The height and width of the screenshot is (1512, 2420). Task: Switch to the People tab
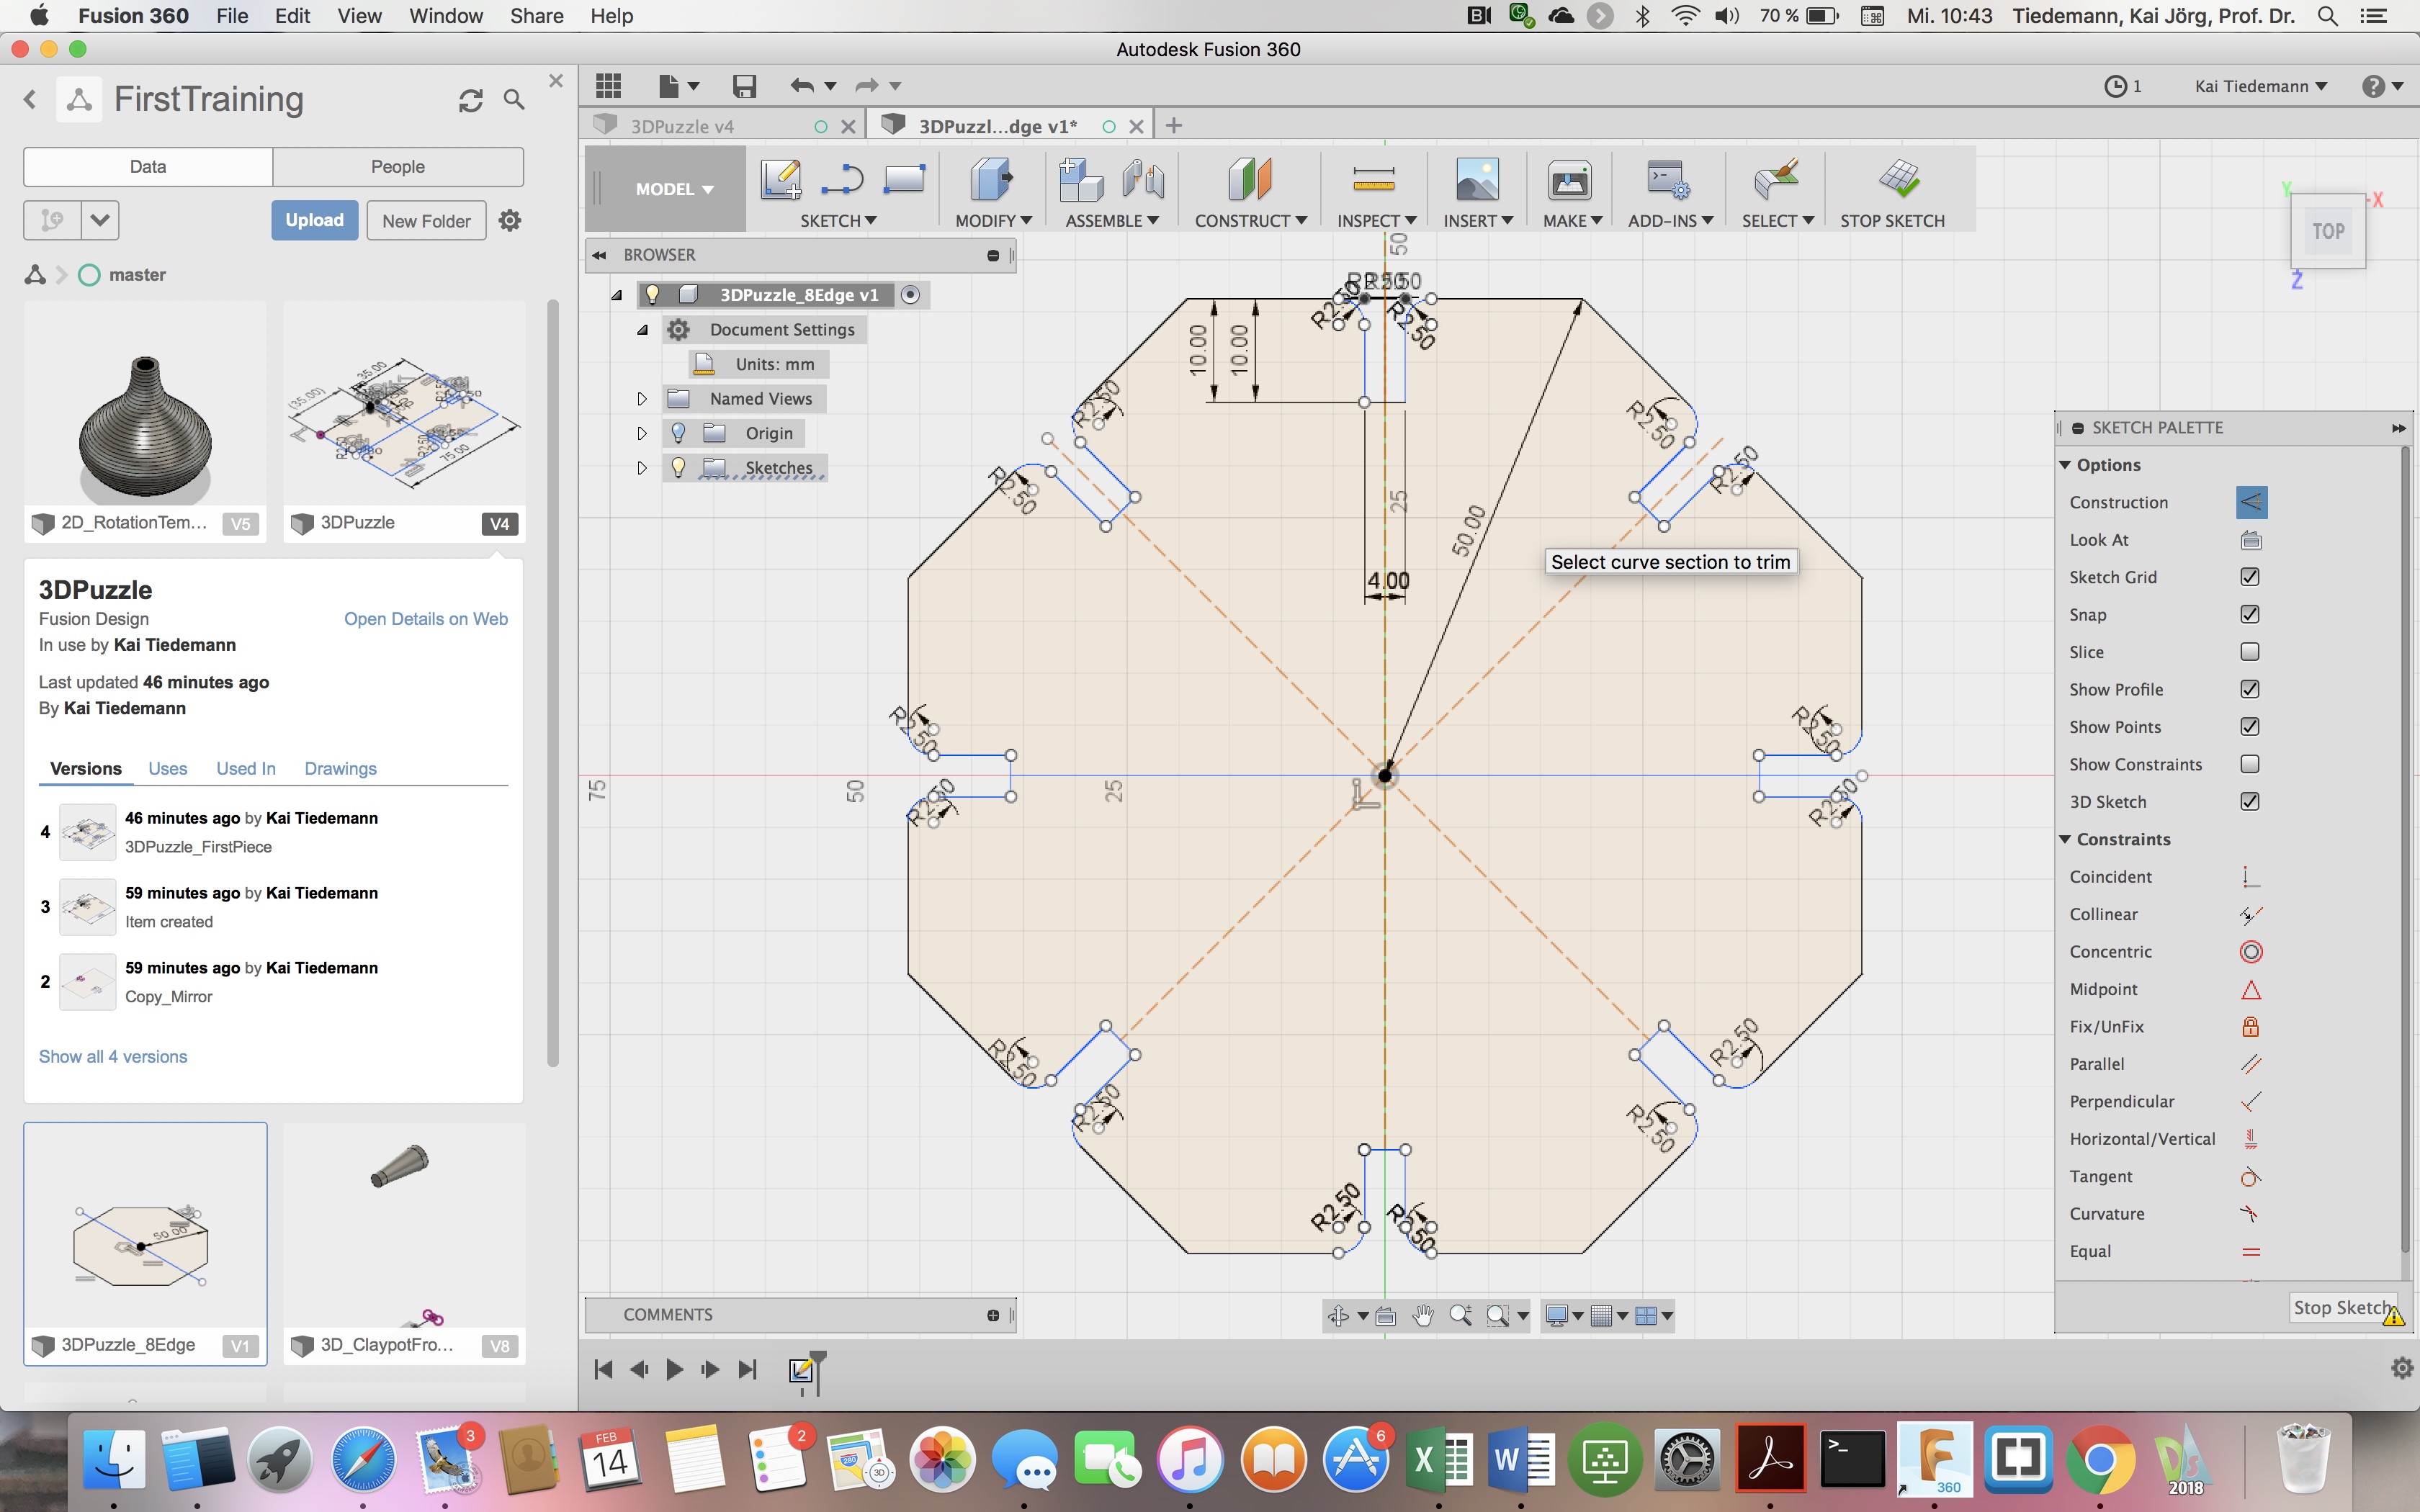[397, 167]
